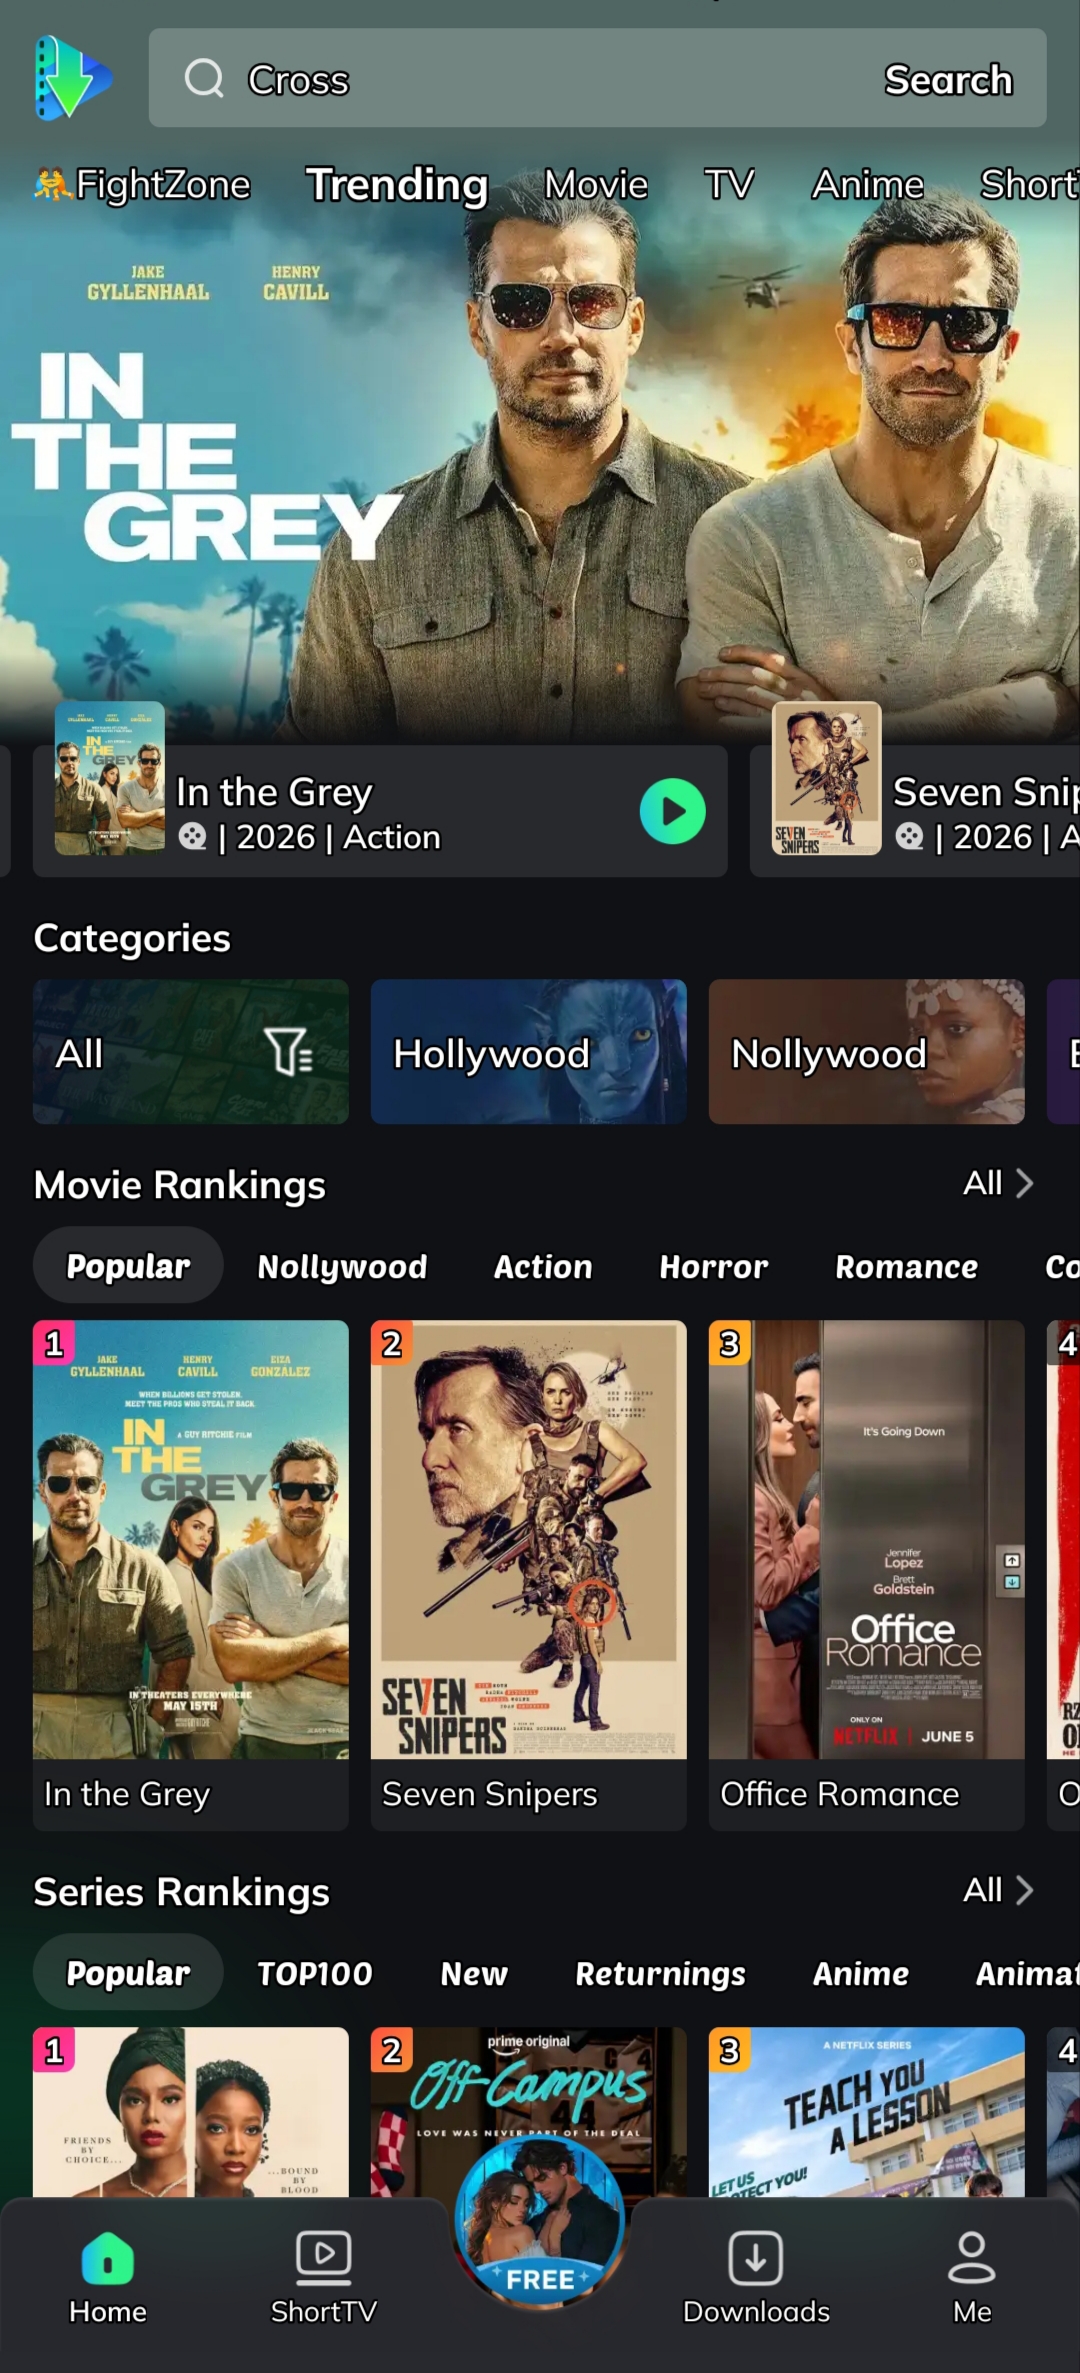This screenshot has height=2373, width=1080.
Task: Open the Me profile tab
Action: click(972, 2278)
